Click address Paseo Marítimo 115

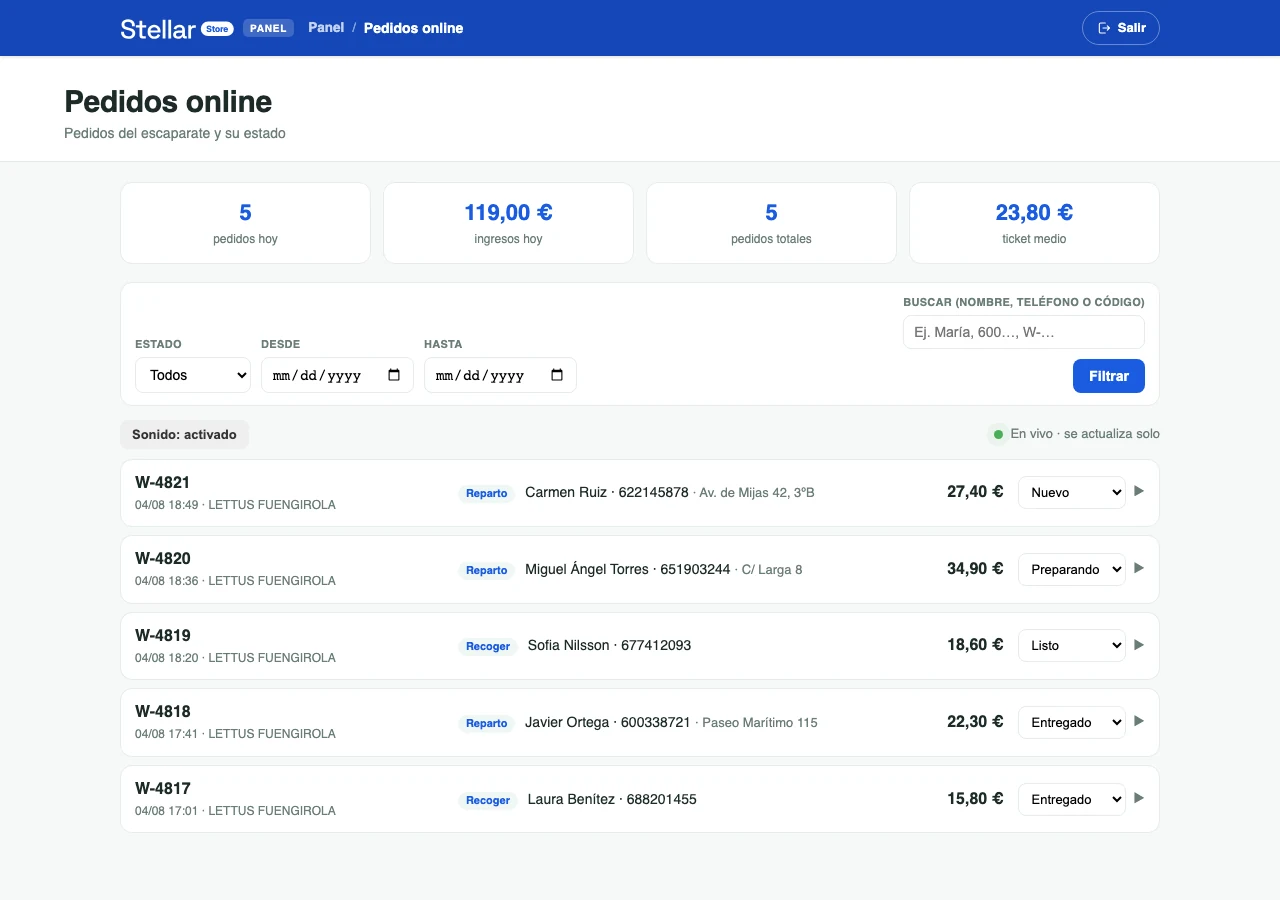760,723
